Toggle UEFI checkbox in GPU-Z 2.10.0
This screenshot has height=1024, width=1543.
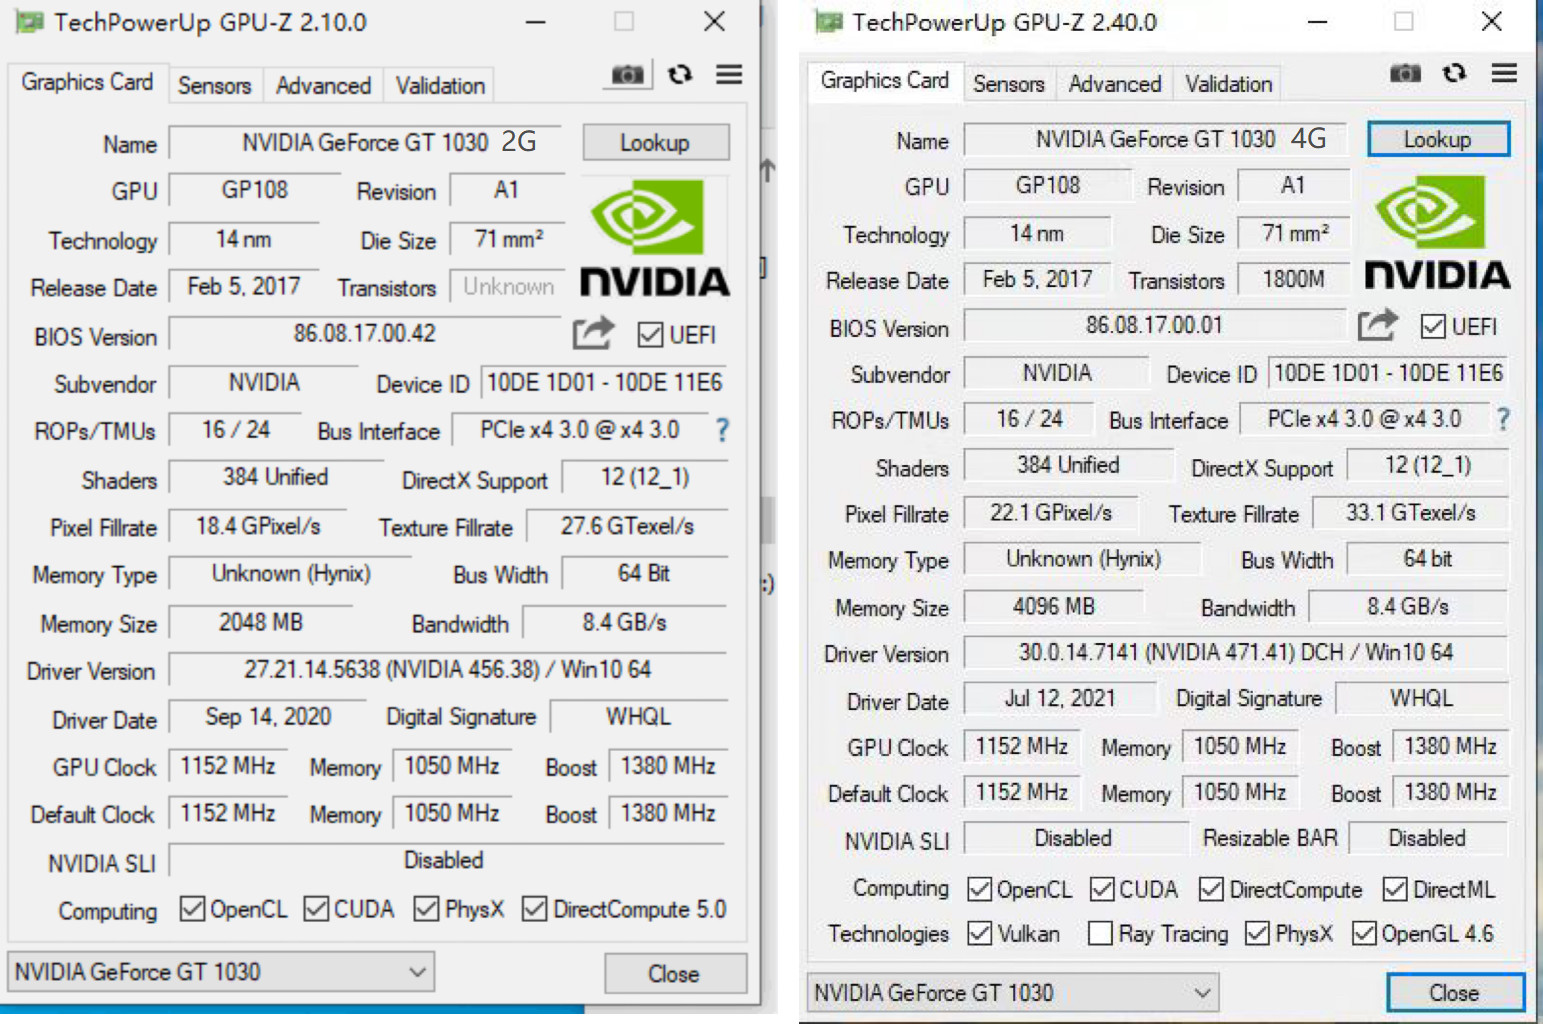point(650,335)
